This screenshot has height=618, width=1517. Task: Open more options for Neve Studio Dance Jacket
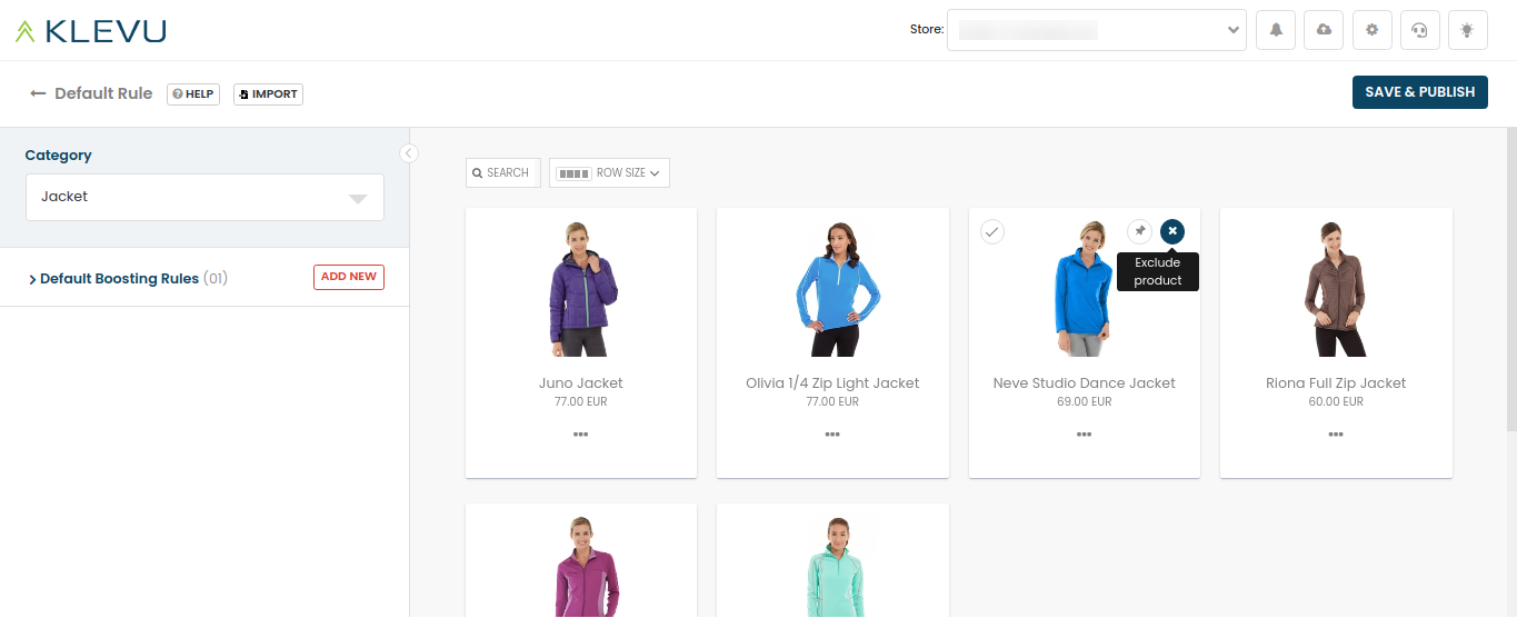point(1084,434)
